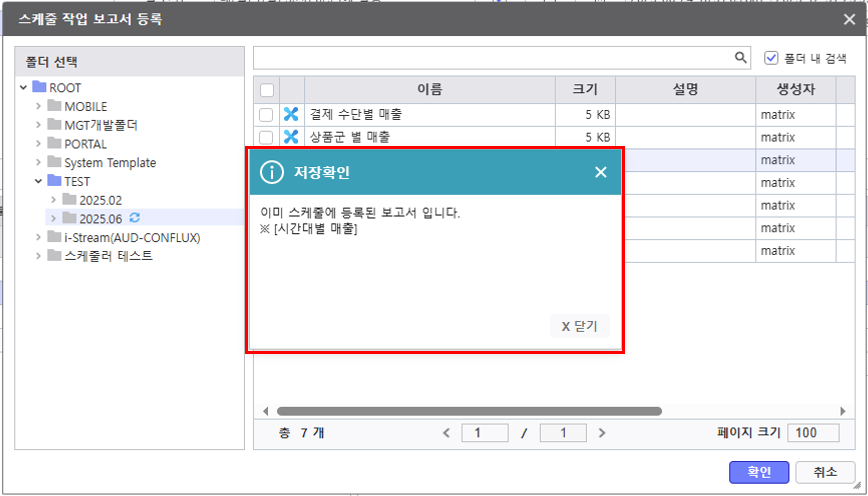The height and width of the screenshot is (496, 868).
Task: Check the 상품군 별 매출 row checkbox
Action: tap(266, 137)
